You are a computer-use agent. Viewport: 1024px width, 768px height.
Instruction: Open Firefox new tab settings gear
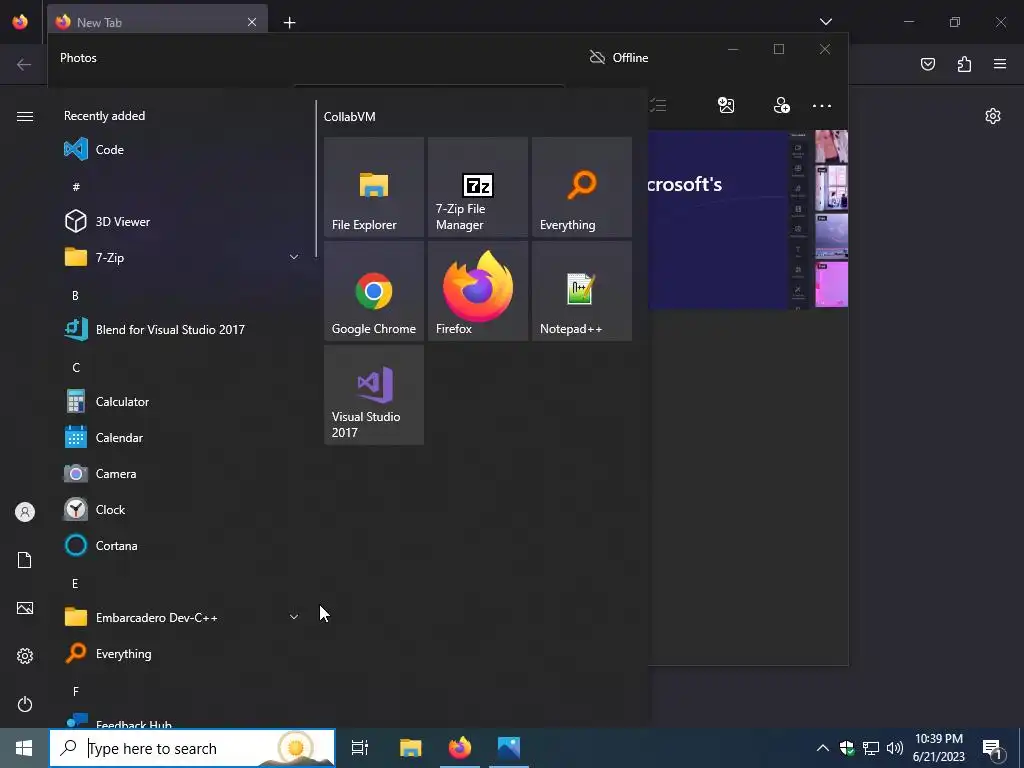(993, 116)
